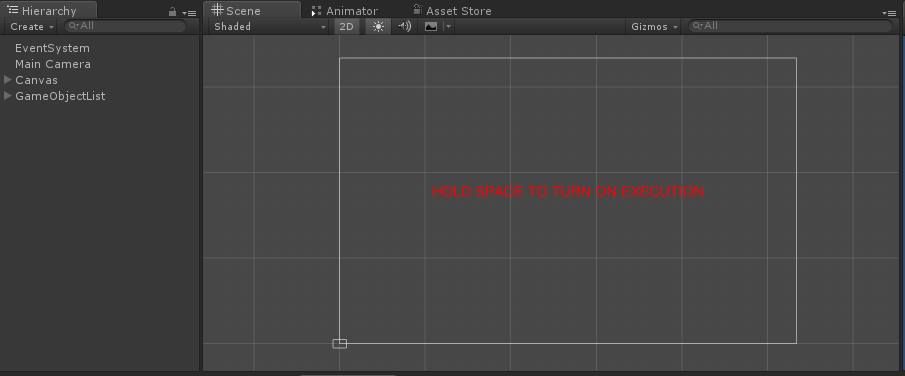Open the Scene panel options menu icon
Image resolution: width=905 pixels, height=376 pixels.
click(889, 13)
